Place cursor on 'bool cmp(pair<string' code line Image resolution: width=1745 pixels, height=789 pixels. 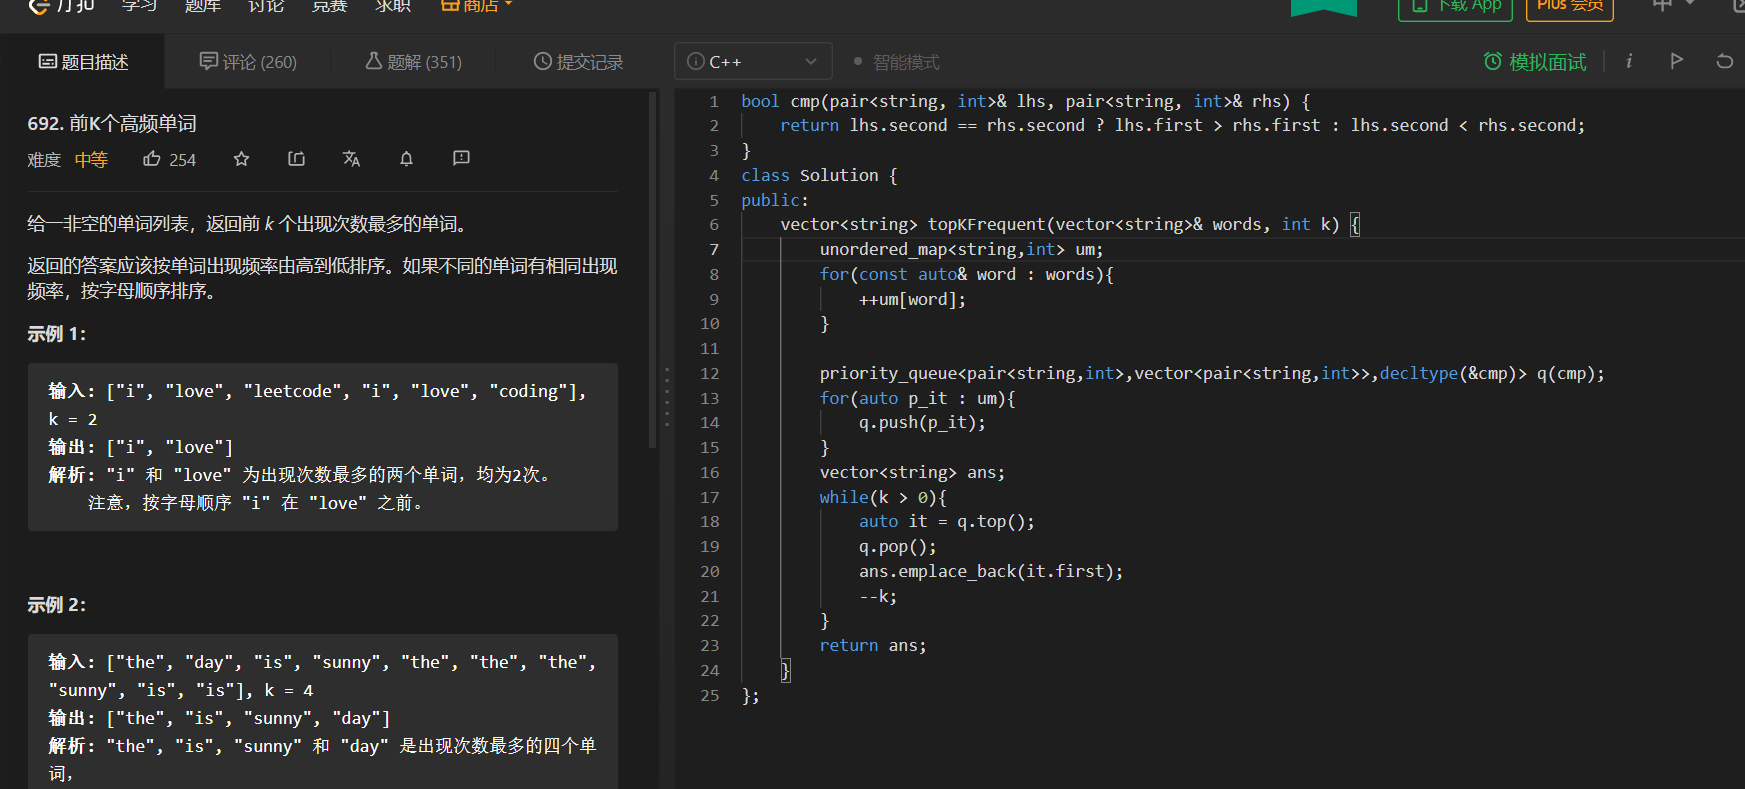1025,101
